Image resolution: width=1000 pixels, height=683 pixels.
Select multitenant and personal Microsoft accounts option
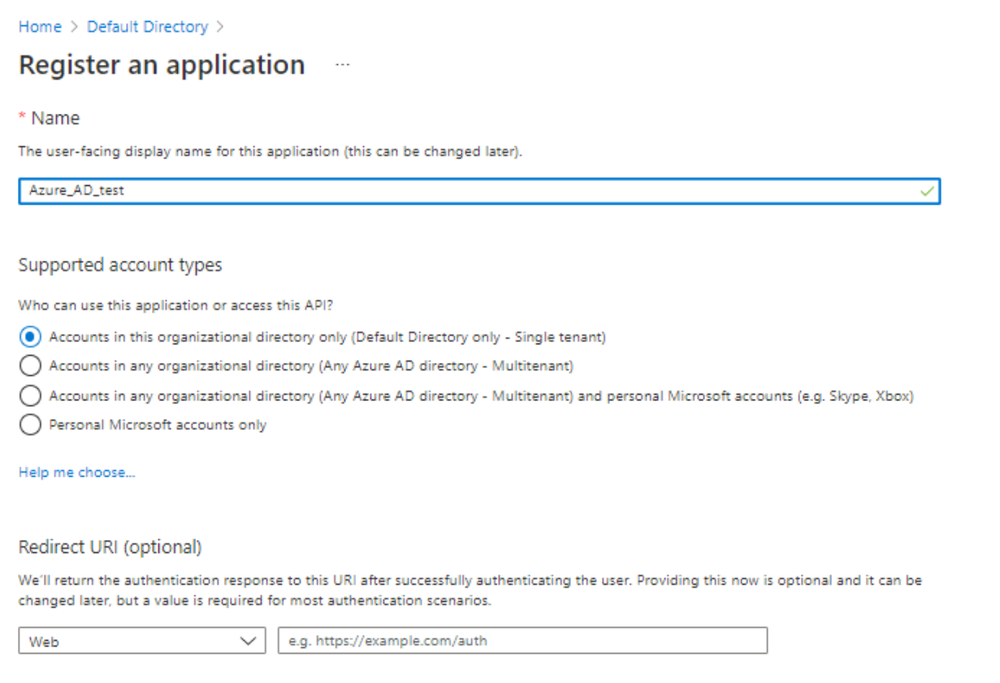coord(30,395)
